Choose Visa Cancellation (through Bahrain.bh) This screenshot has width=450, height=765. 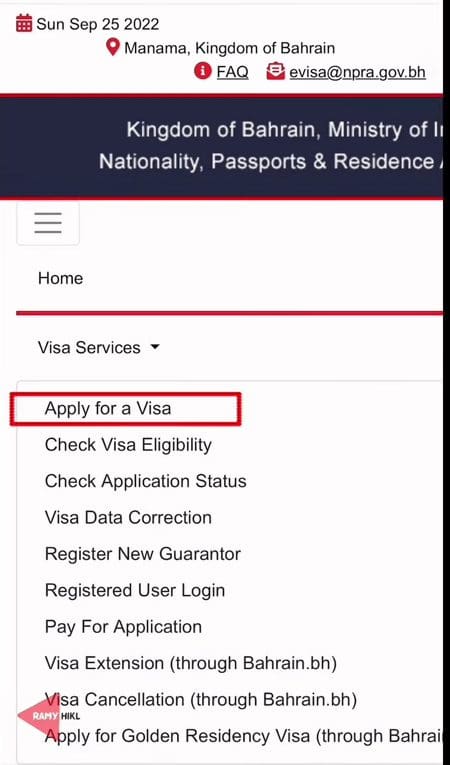pyautogui.click(x=201, y=700)
